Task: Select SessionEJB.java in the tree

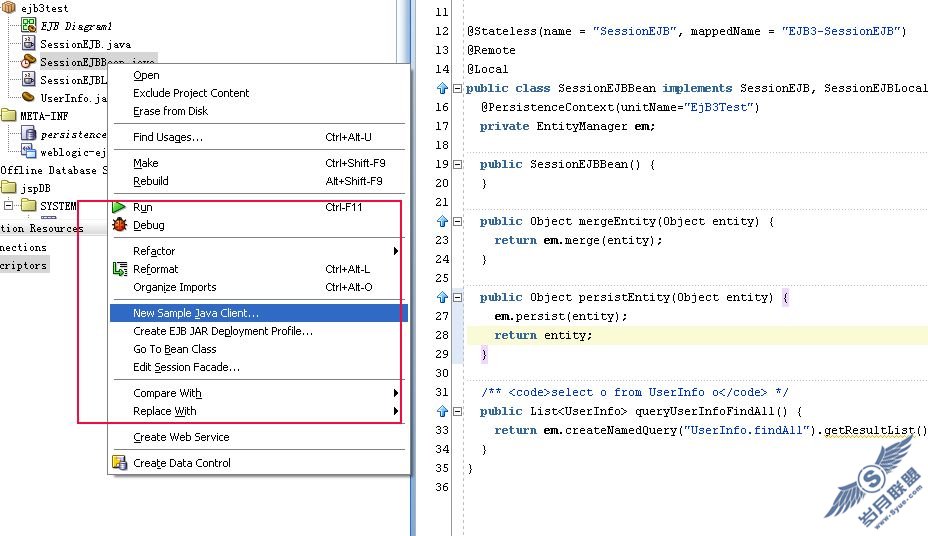Action: [85, 44]
